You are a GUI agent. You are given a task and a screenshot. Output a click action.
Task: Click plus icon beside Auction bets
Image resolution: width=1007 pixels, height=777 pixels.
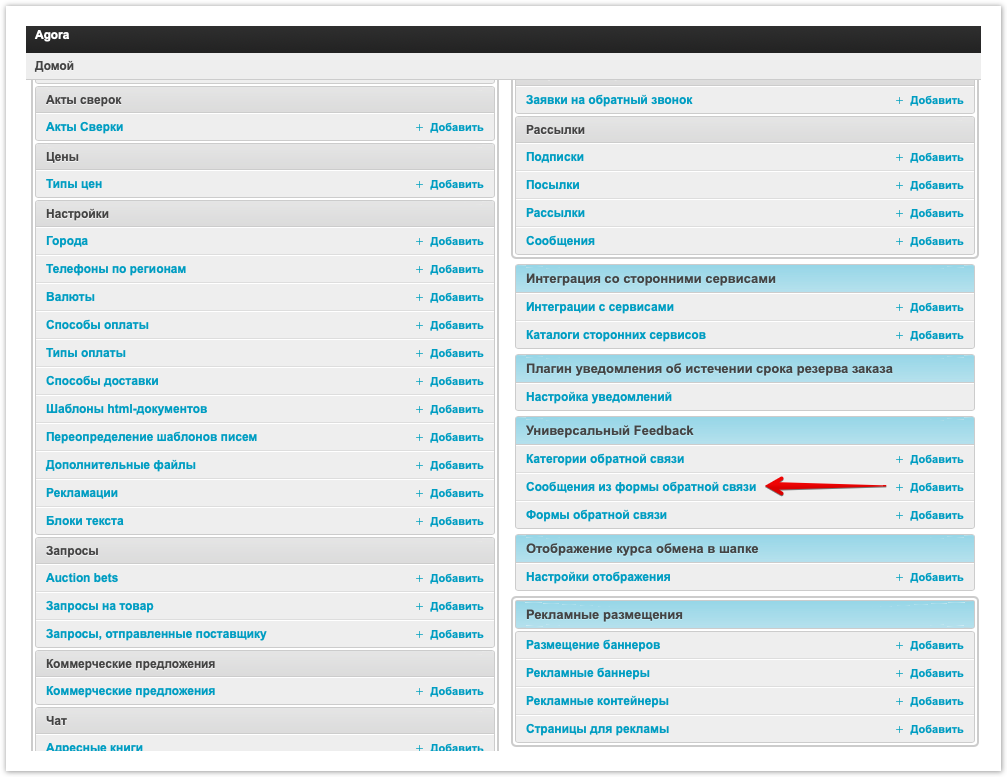point(419,579)
